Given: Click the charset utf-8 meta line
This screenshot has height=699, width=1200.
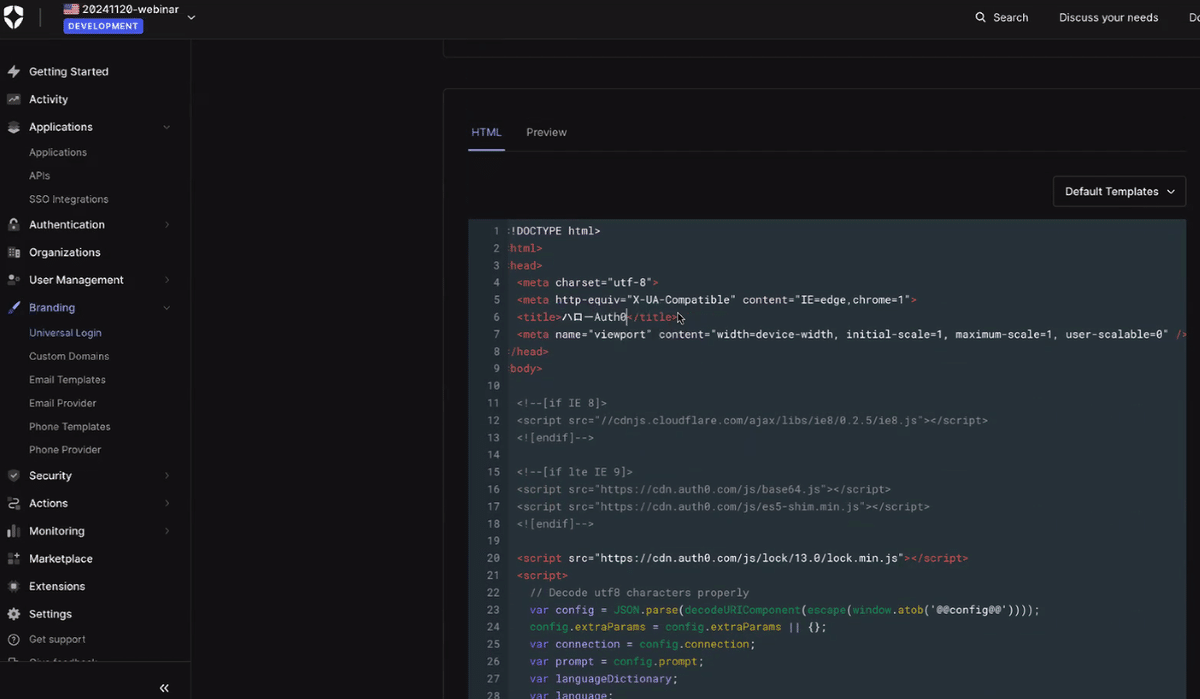Looking at the screenshot, I should coord(587,283).
